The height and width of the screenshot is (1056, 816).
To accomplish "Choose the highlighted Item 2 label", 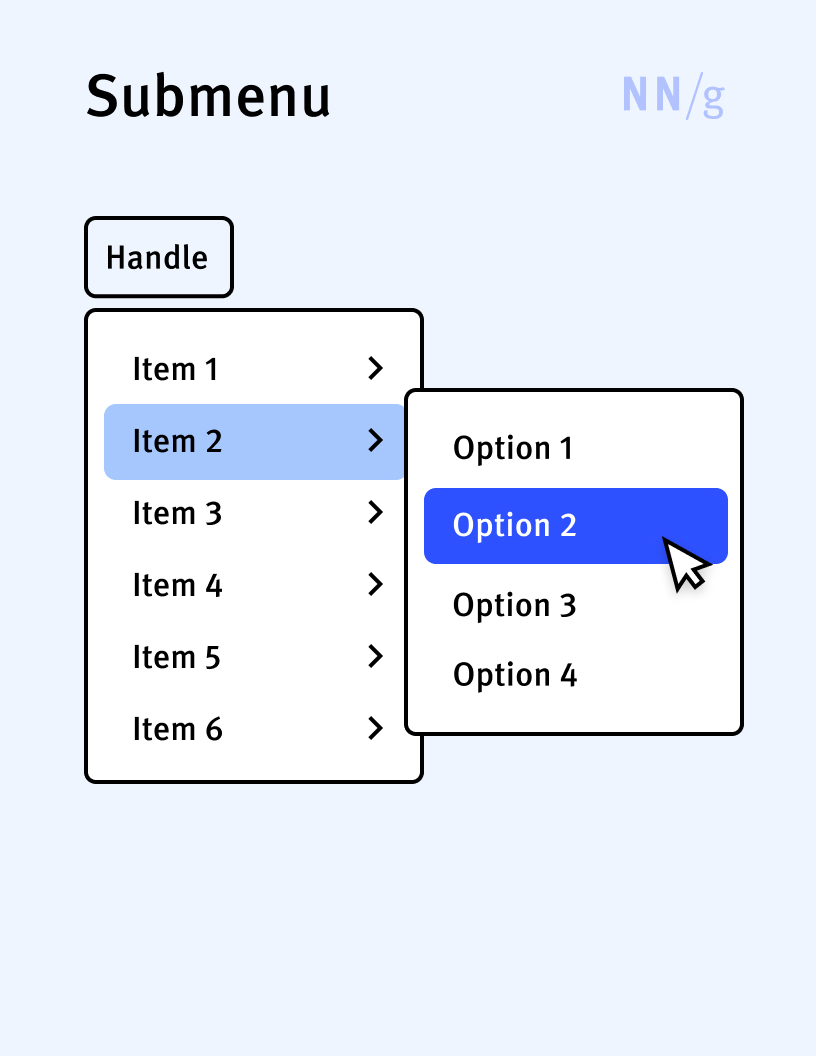I will point(177,441).
